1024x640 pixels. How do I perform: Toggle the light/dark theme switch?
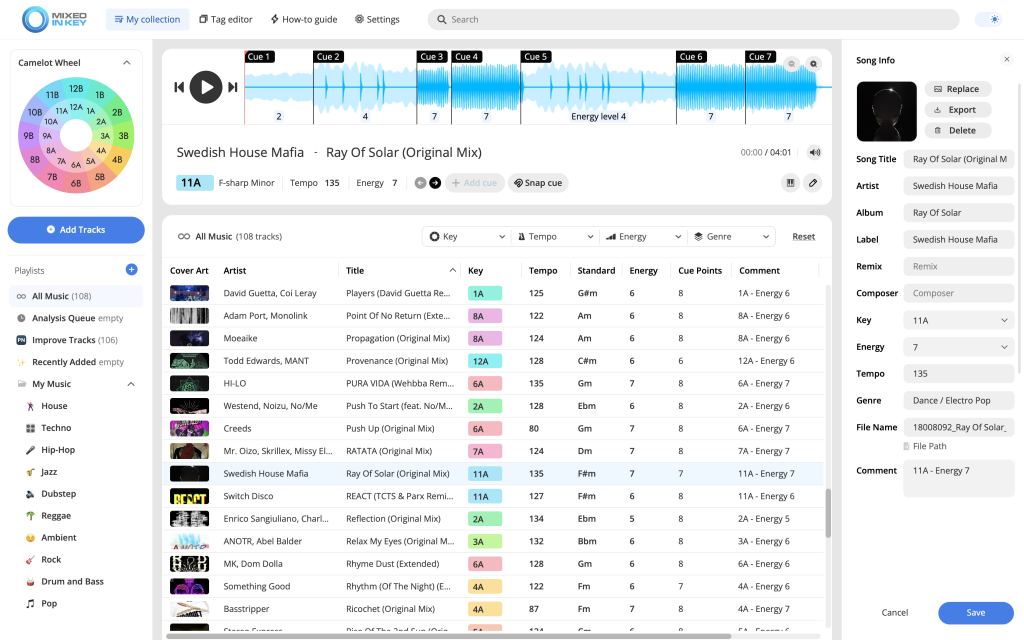(993, 19)
